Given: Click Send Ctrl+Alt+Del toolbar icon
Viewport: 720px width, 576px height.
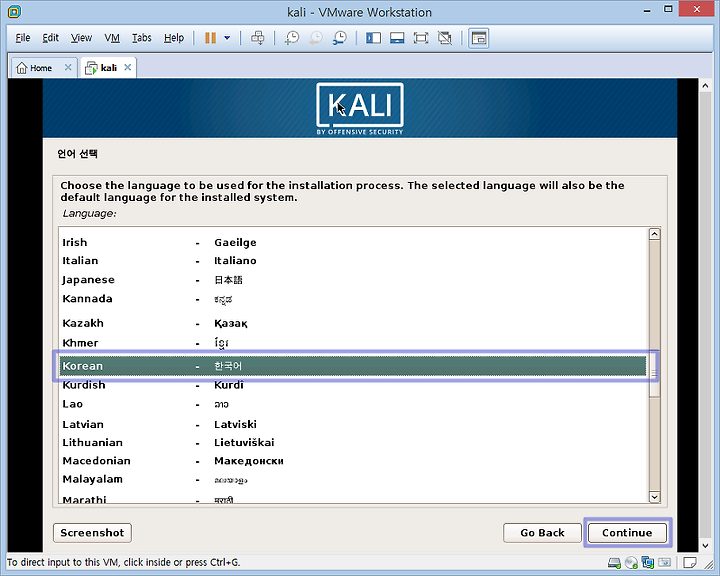Looking at the screenshot, I should pyautogui.click(x=258, y=38).
